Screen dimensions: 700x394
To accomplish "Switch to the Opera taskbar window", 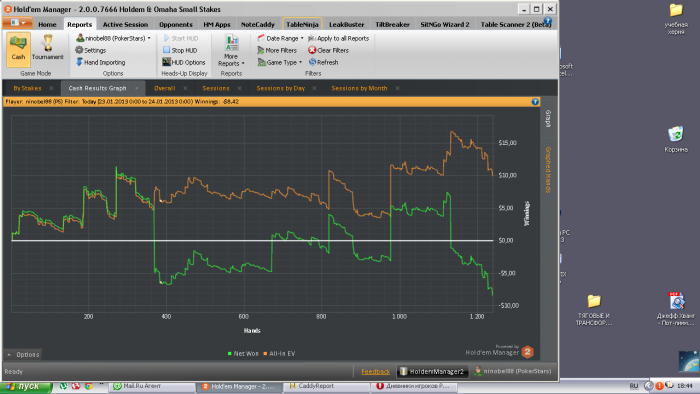I will pyautogui.click(x=414, y=386).
